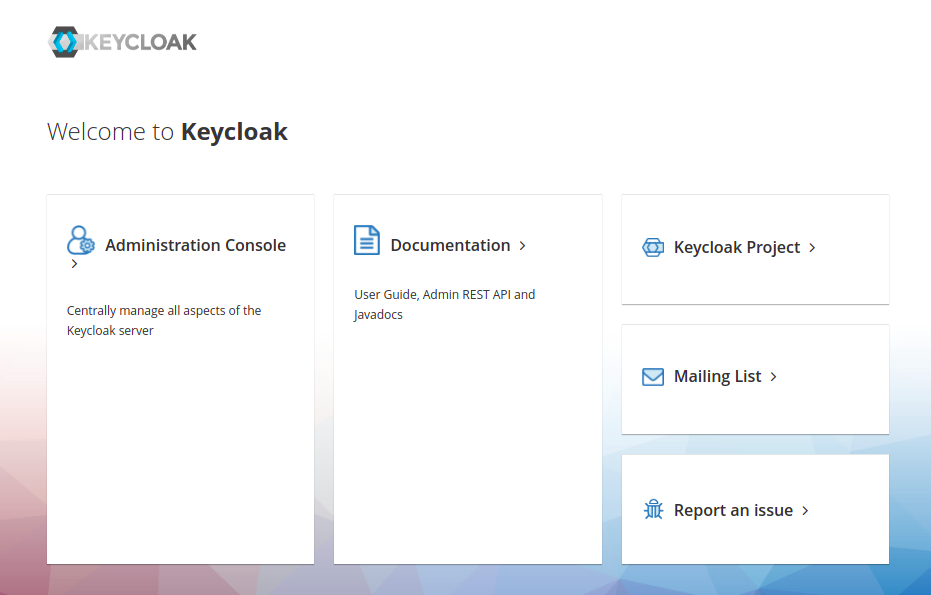Click the chevron under Administration Console icon
The width and height of the screenshot is (931, 595).
click(x=74, y=264)
